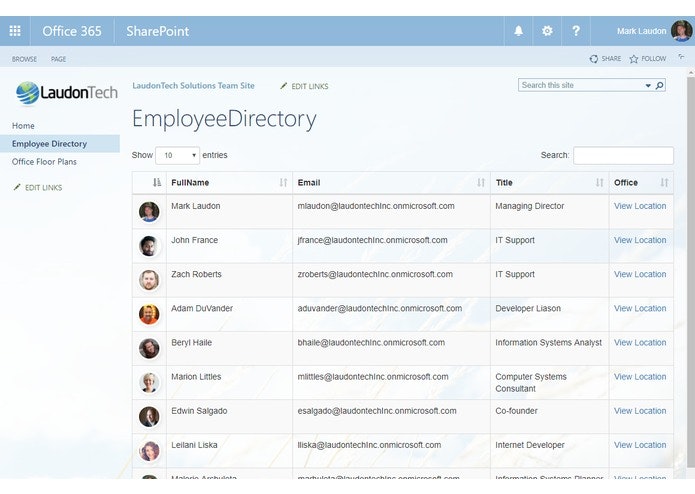Go to Home in left navigation
This screenshot has height=494, width=695.
pos(23,125)
